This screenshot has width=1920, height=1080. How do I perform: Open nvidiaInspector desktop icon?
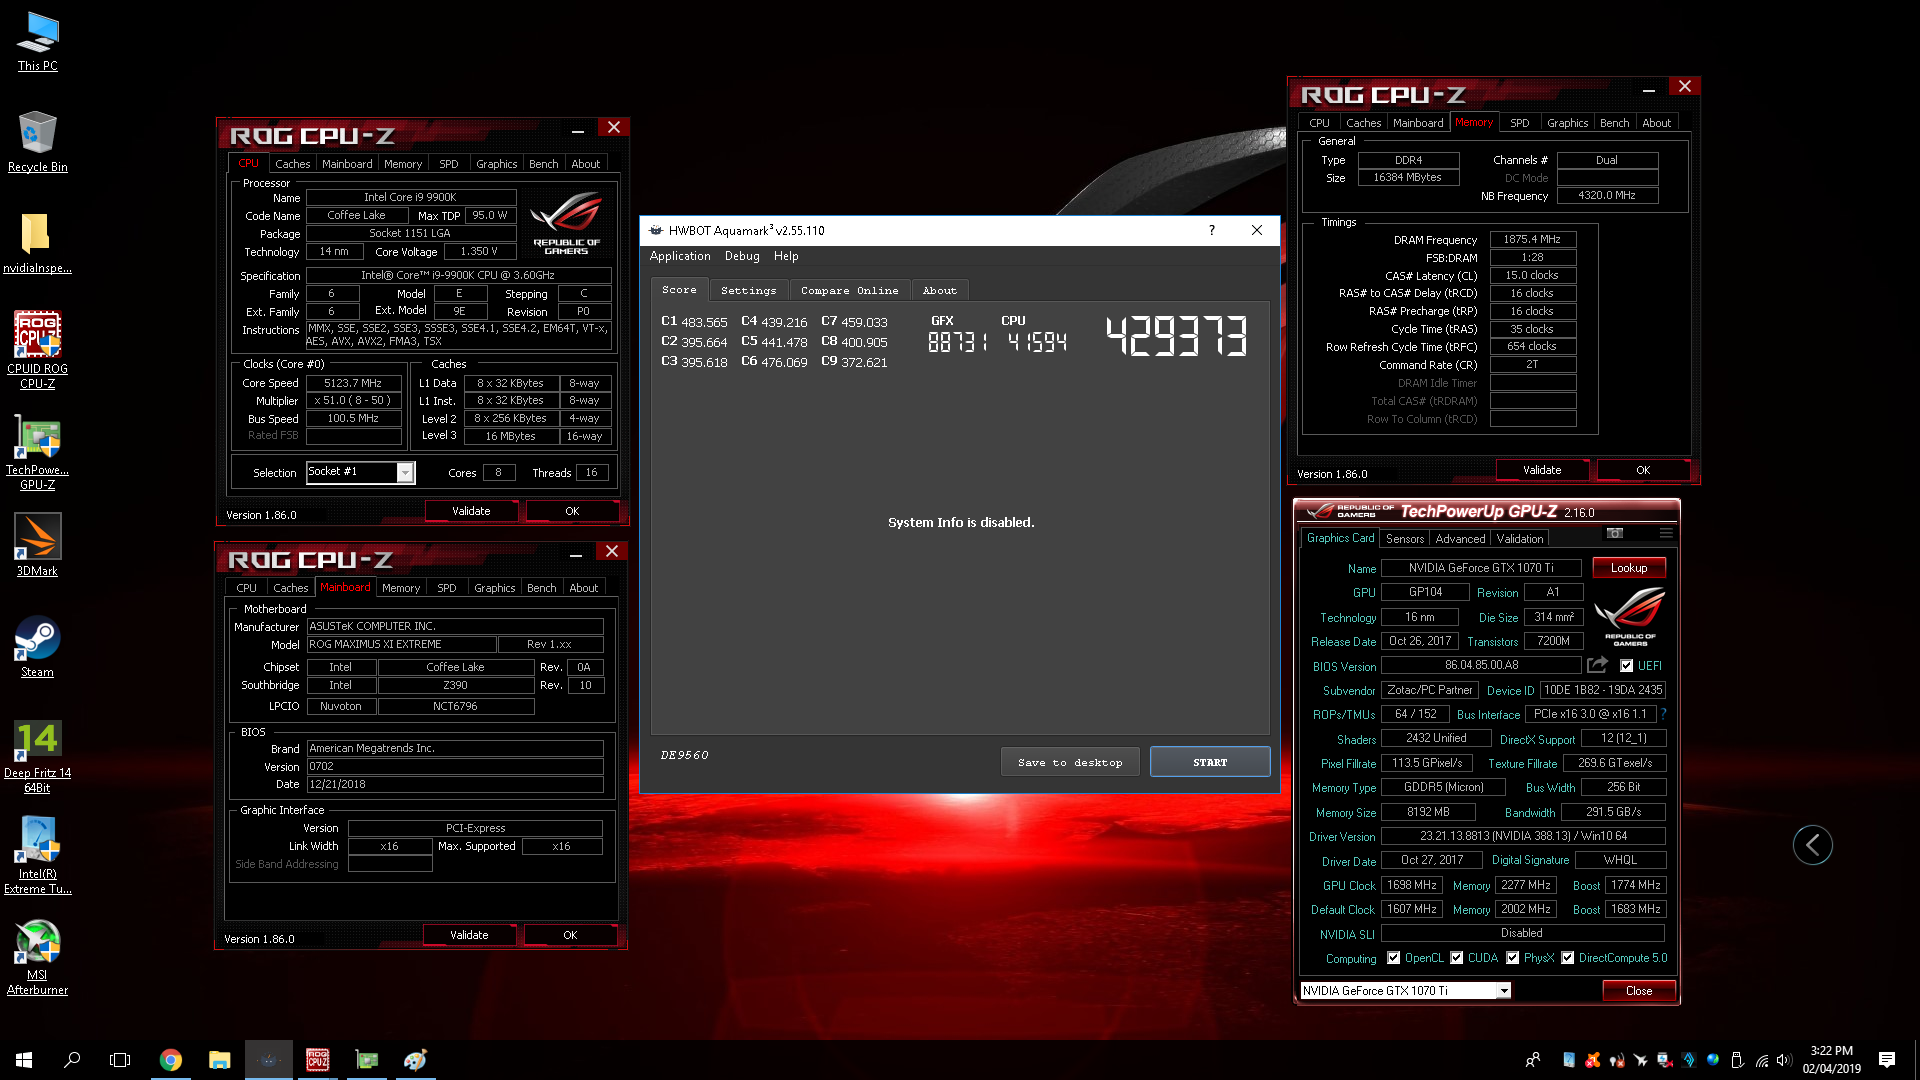tap(38, 243)
